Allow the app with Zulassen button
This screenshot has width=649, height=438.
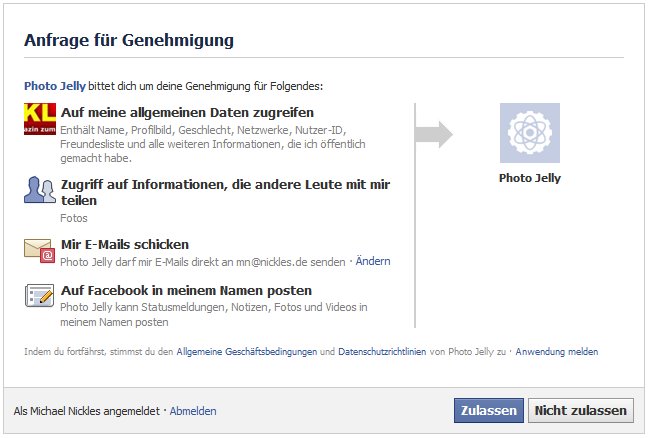[489, 410]
